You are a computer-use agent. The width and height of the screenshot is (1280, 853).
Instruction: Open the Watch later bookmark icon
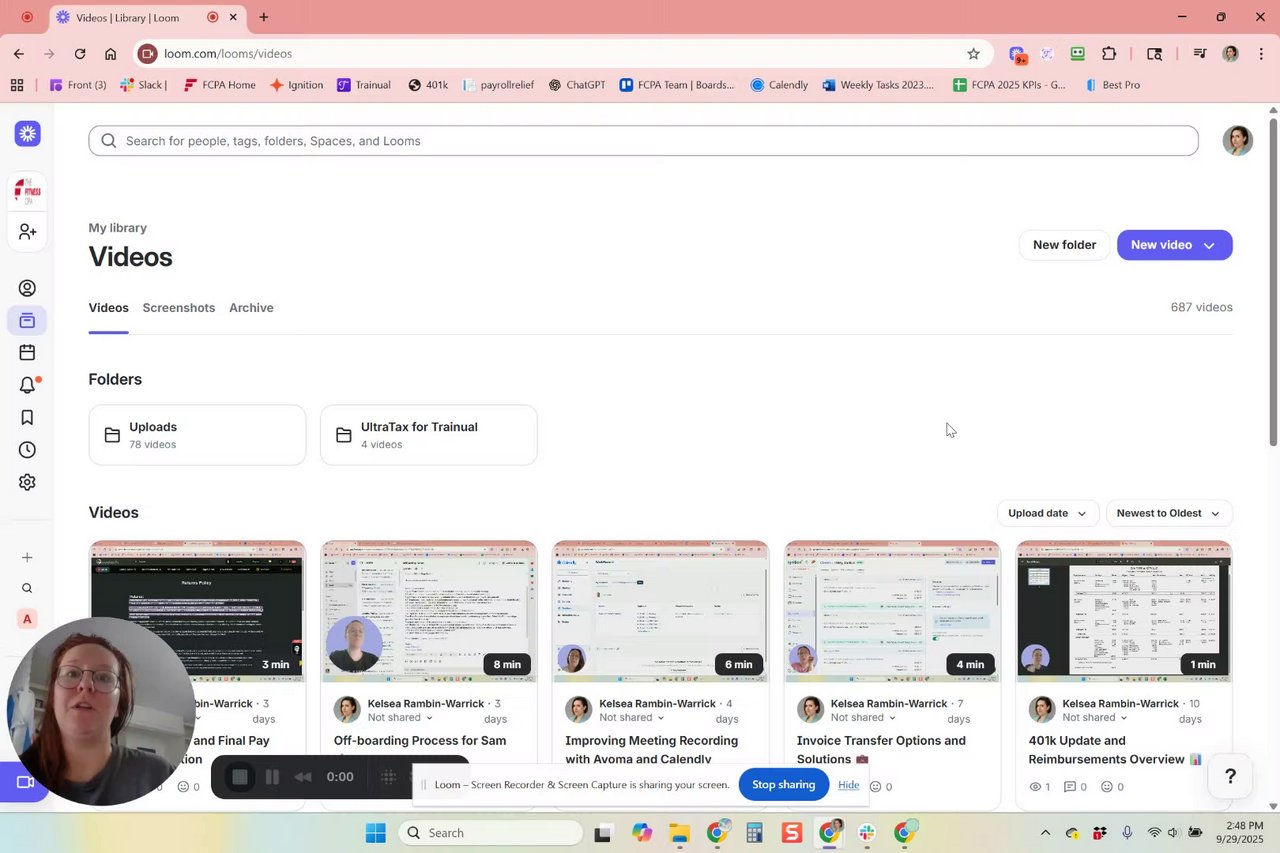coord(27,417)
